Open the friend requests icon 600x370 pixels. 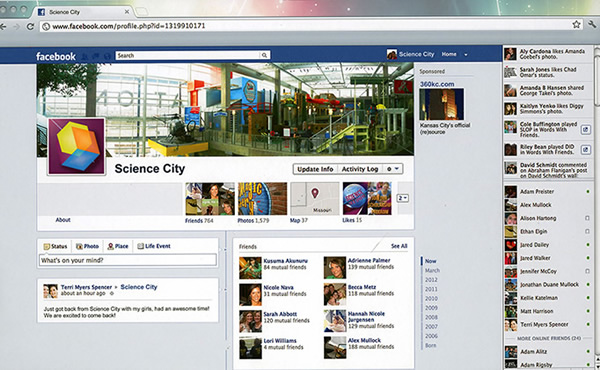point(85,56)
